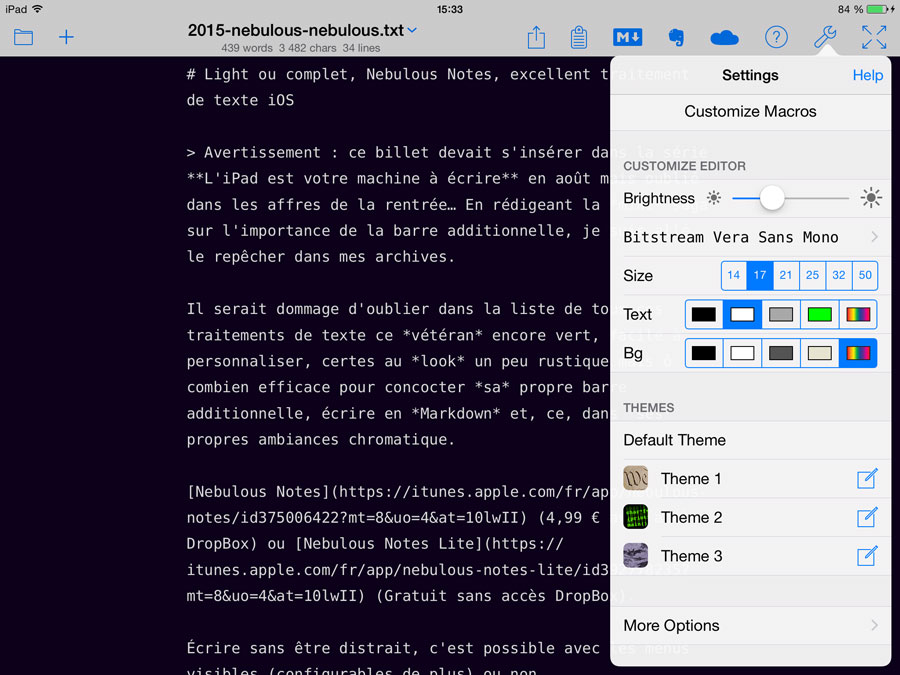Close settings via wrench icon
900x675 pixels.
(x=825, y=37)
